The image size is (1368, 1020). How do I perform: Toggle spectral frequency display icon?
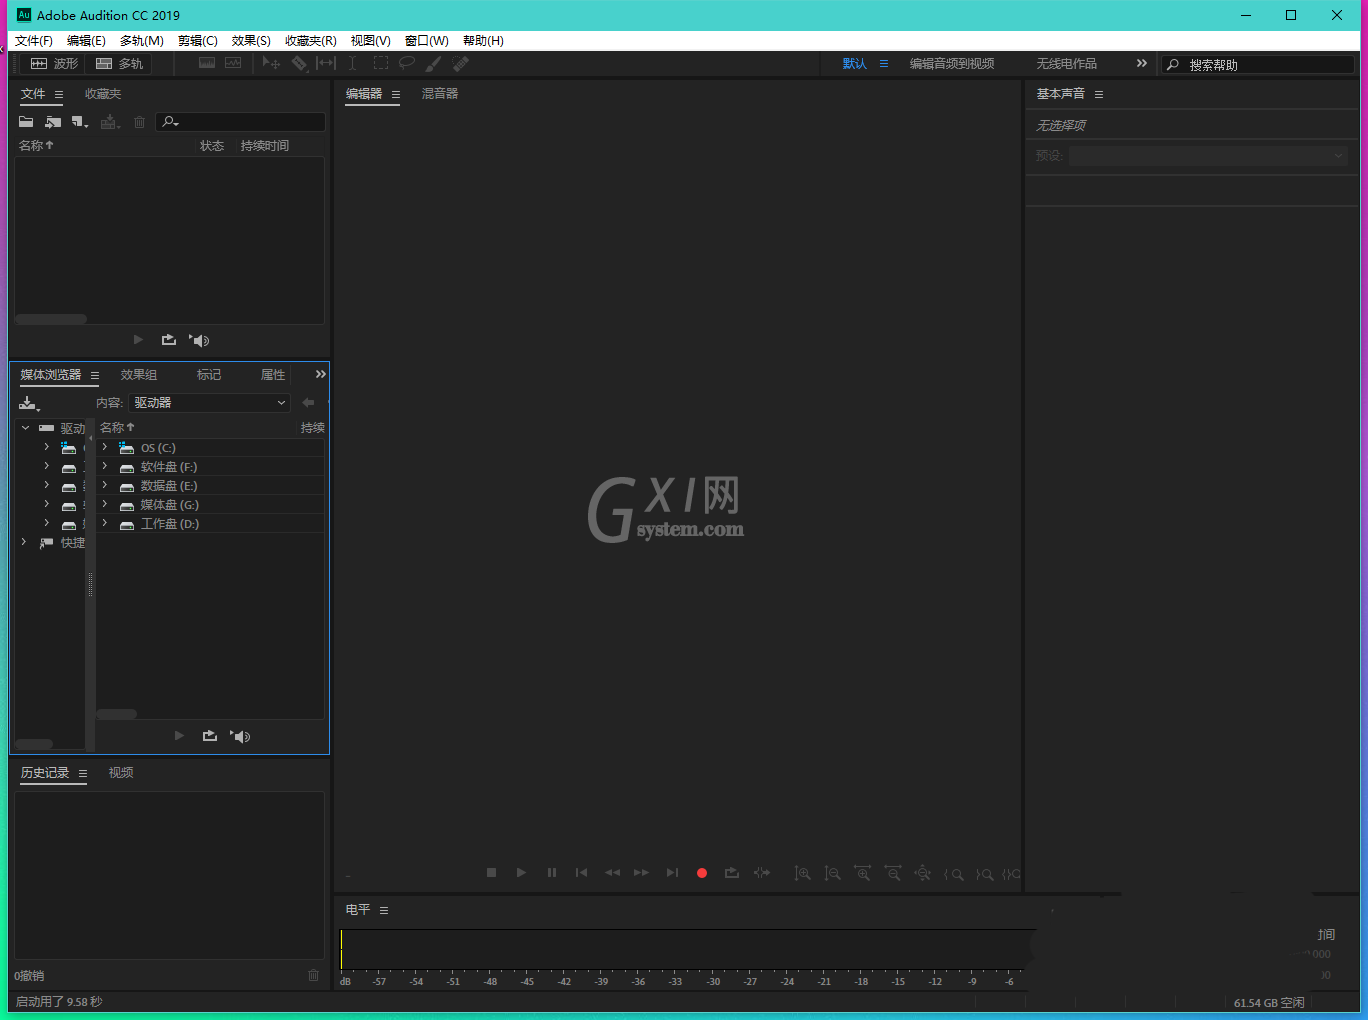pyautogui.click(x=207, y=63)
